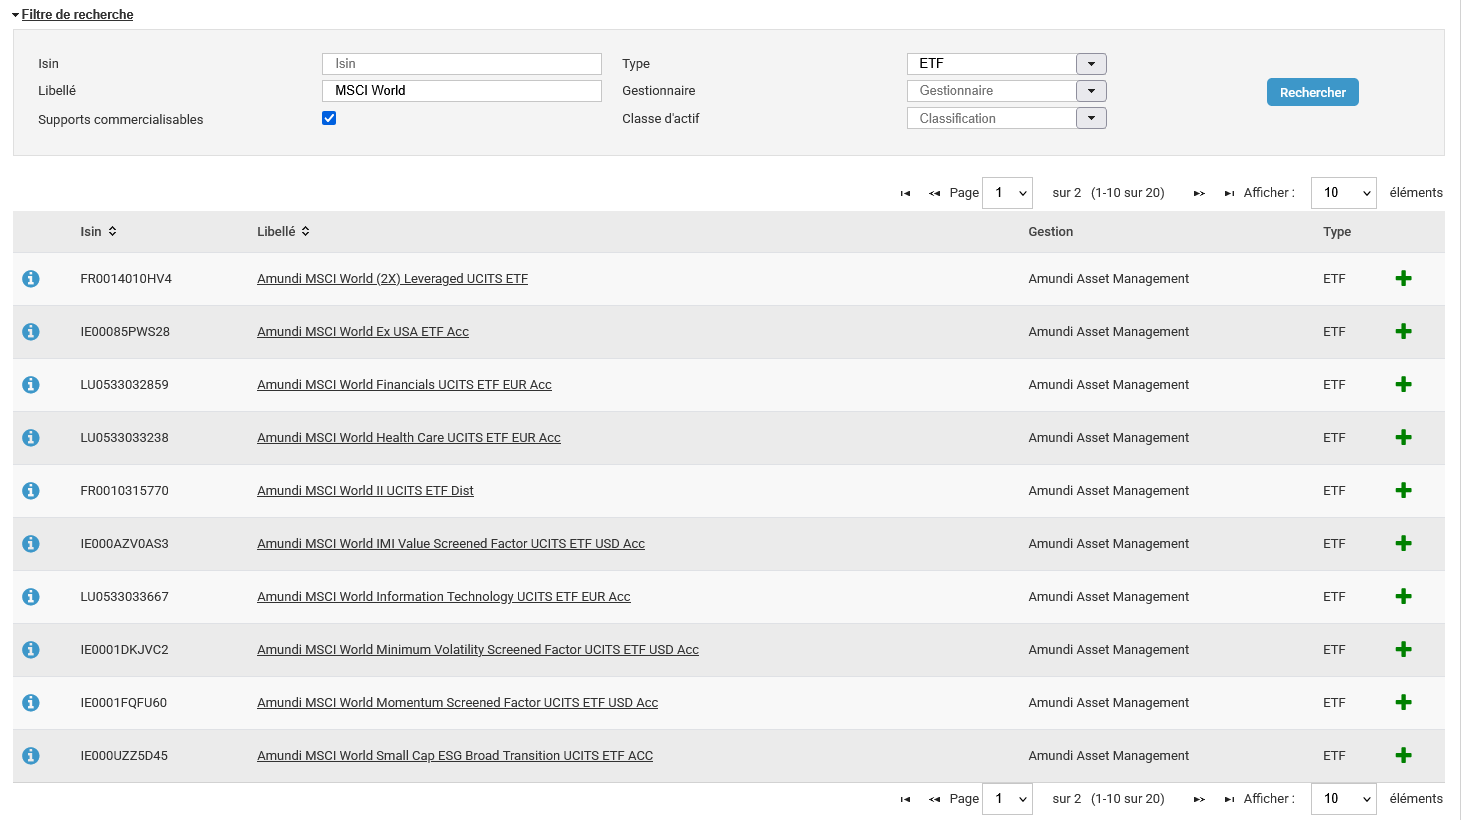
Task: Open the Gestionnaire dropdown
Action: pyautogui.click(x=1091, y=91)
